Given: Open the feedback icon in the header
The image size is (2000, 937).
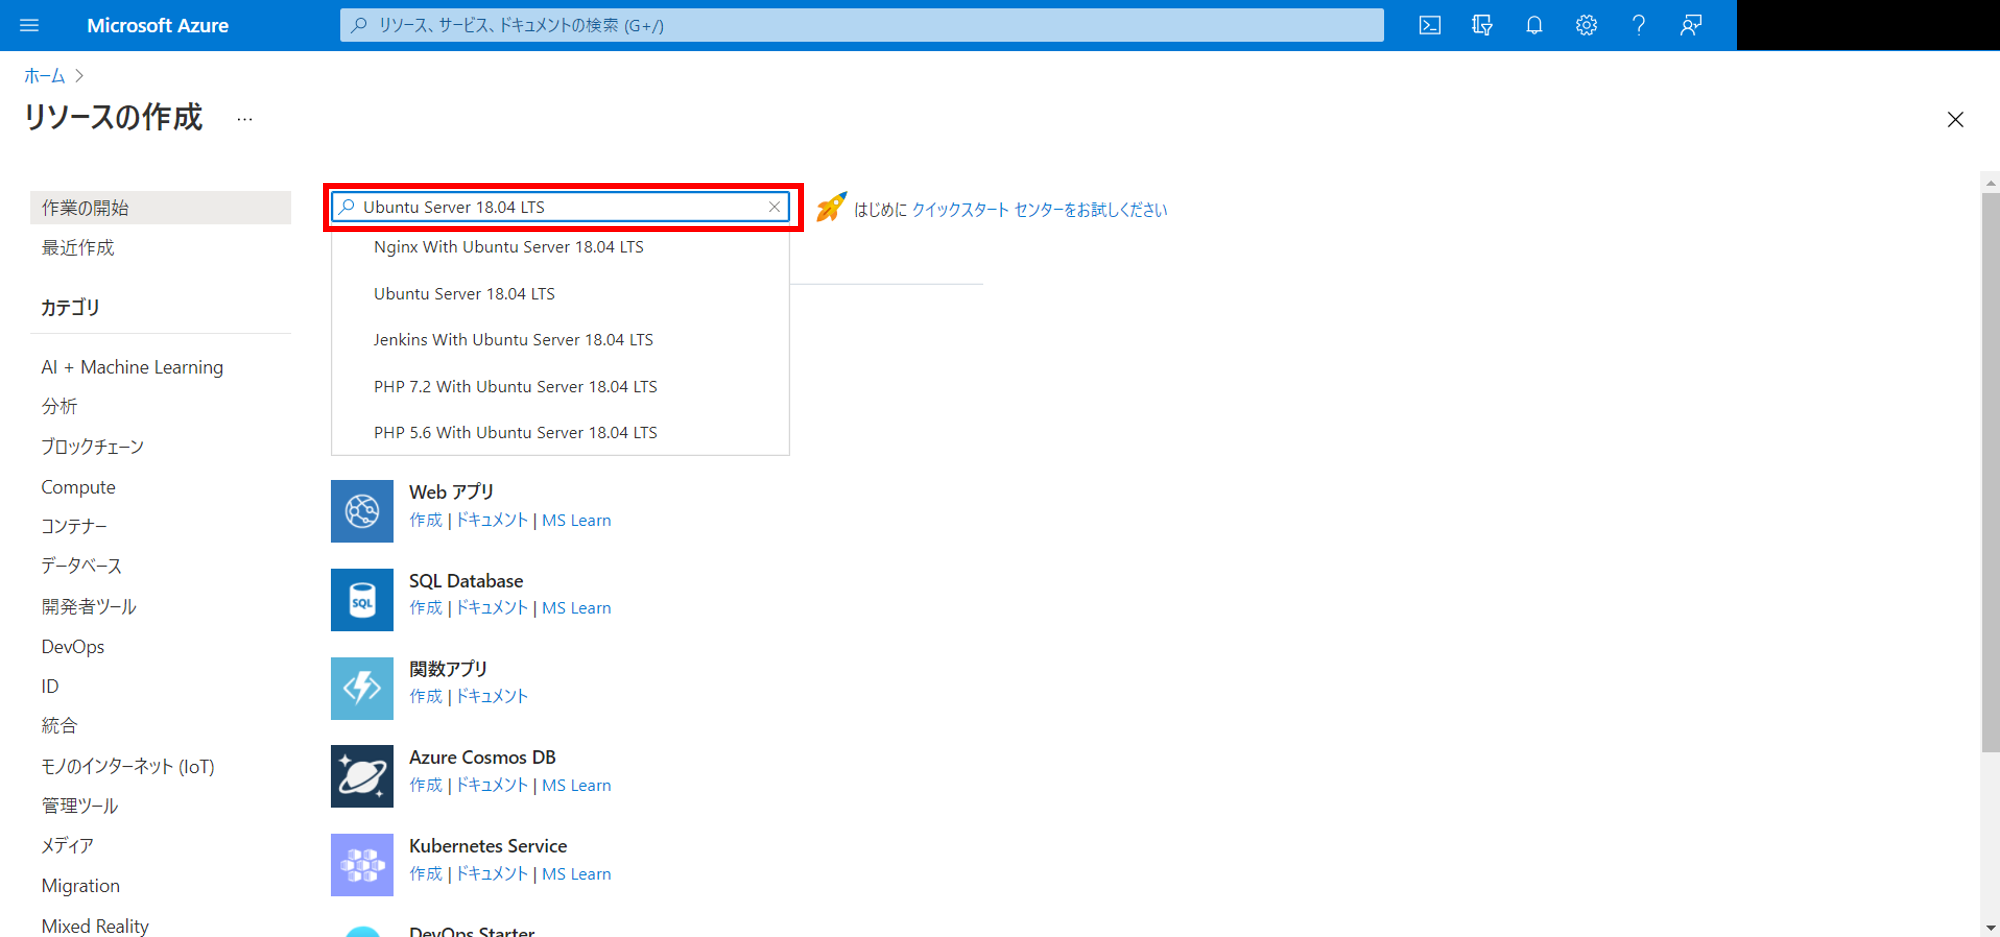Looking at the screenshot, I should [x=1691, y=25].
